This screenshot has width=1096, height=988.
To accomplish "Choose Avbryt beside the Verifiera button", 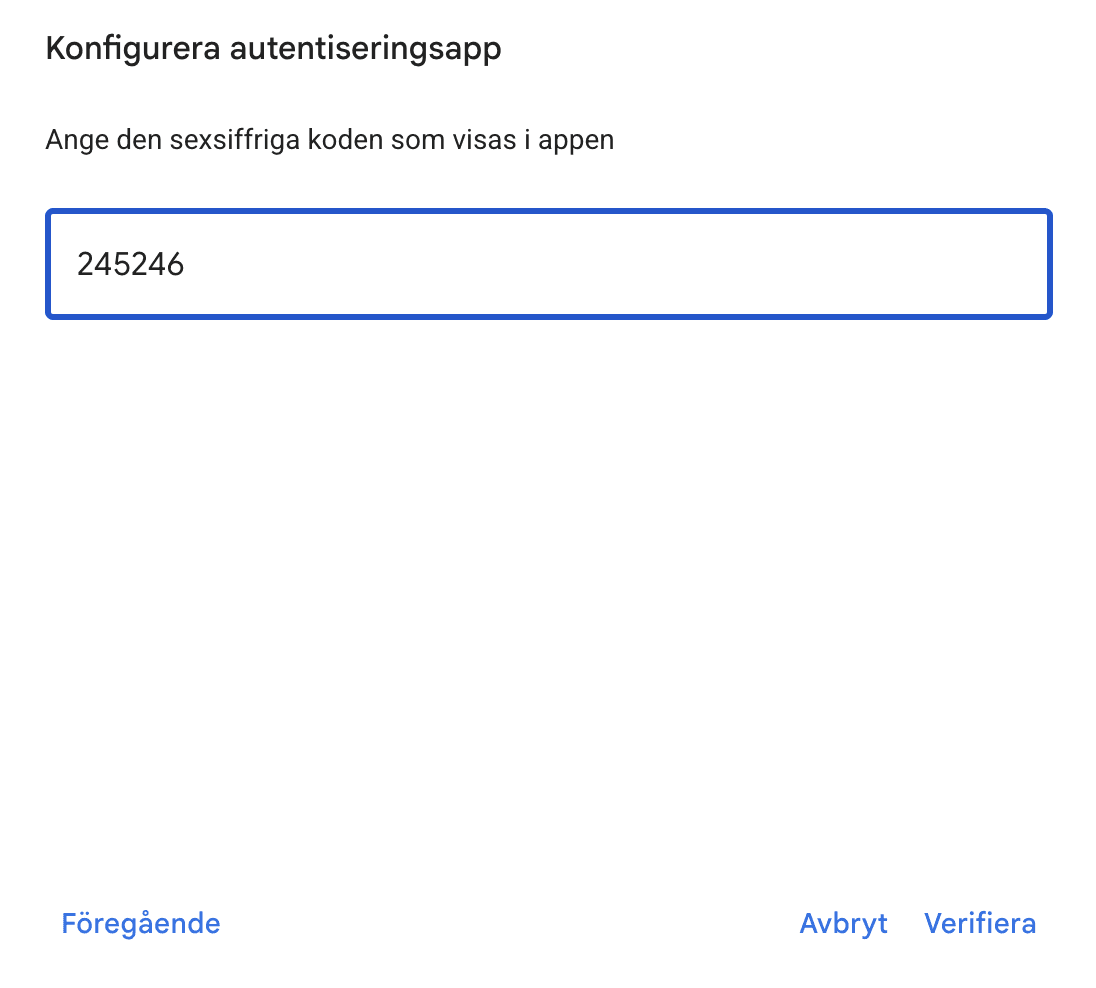I will click(x=844, y=924).
